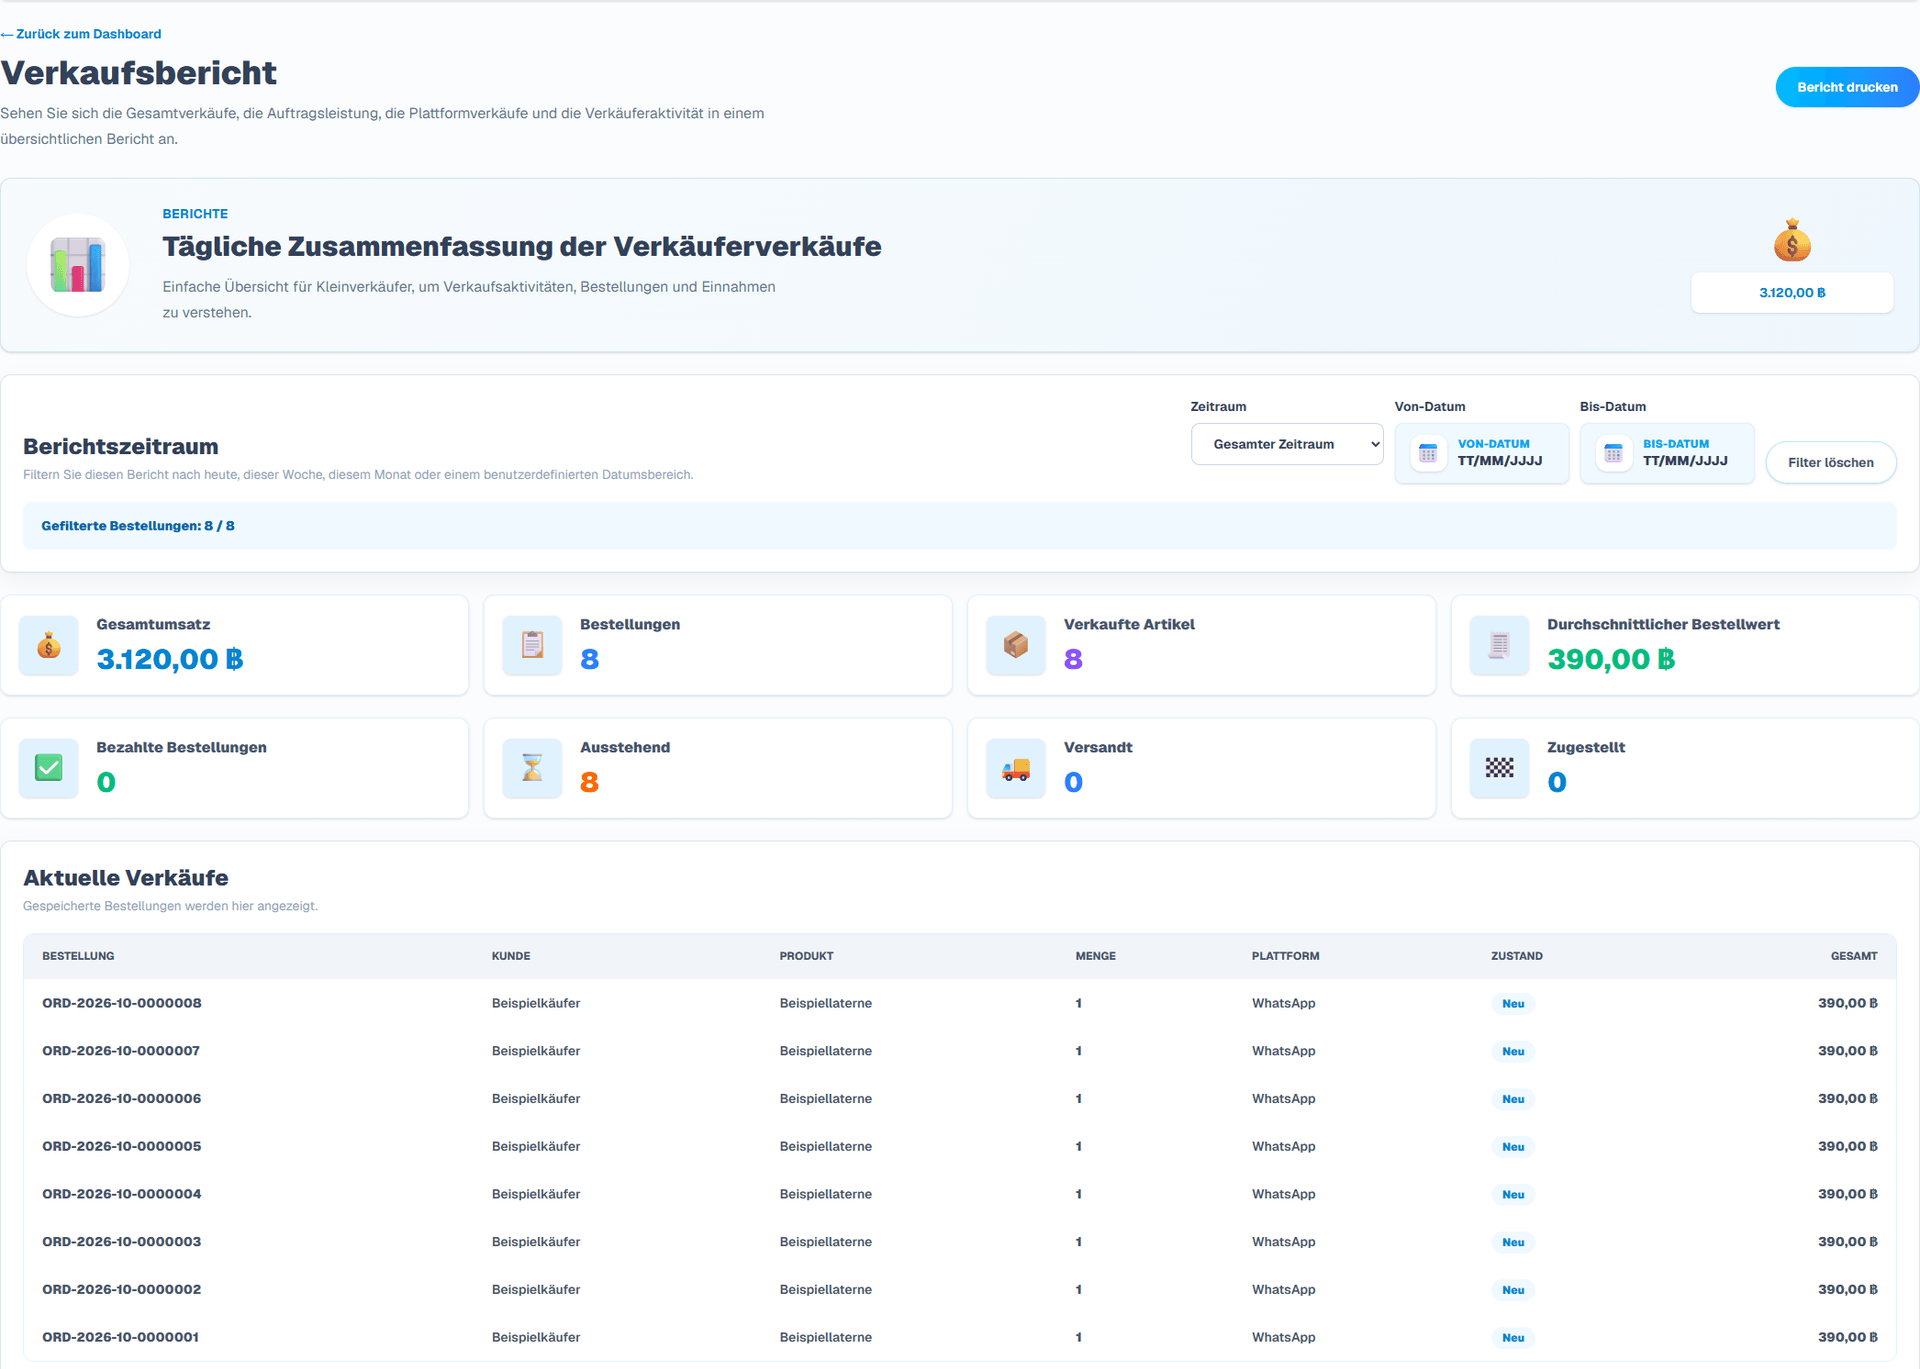The width and height of the screenshot is (1920, 1369).
Task: Click the Neu status badge of order 0000008
Action: click(x=1513, y=1004)
